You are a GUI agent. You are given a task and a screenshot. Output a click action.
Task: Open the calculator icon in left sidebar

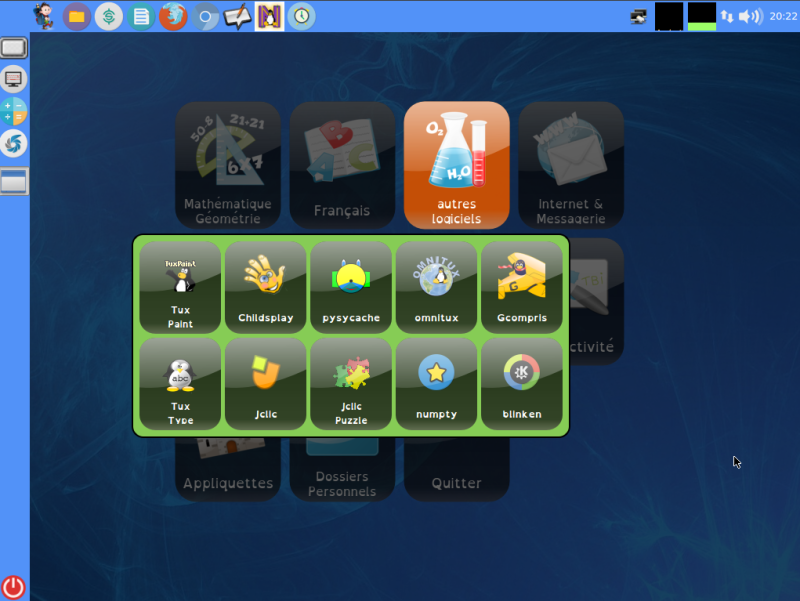click(x=14, y=111)
